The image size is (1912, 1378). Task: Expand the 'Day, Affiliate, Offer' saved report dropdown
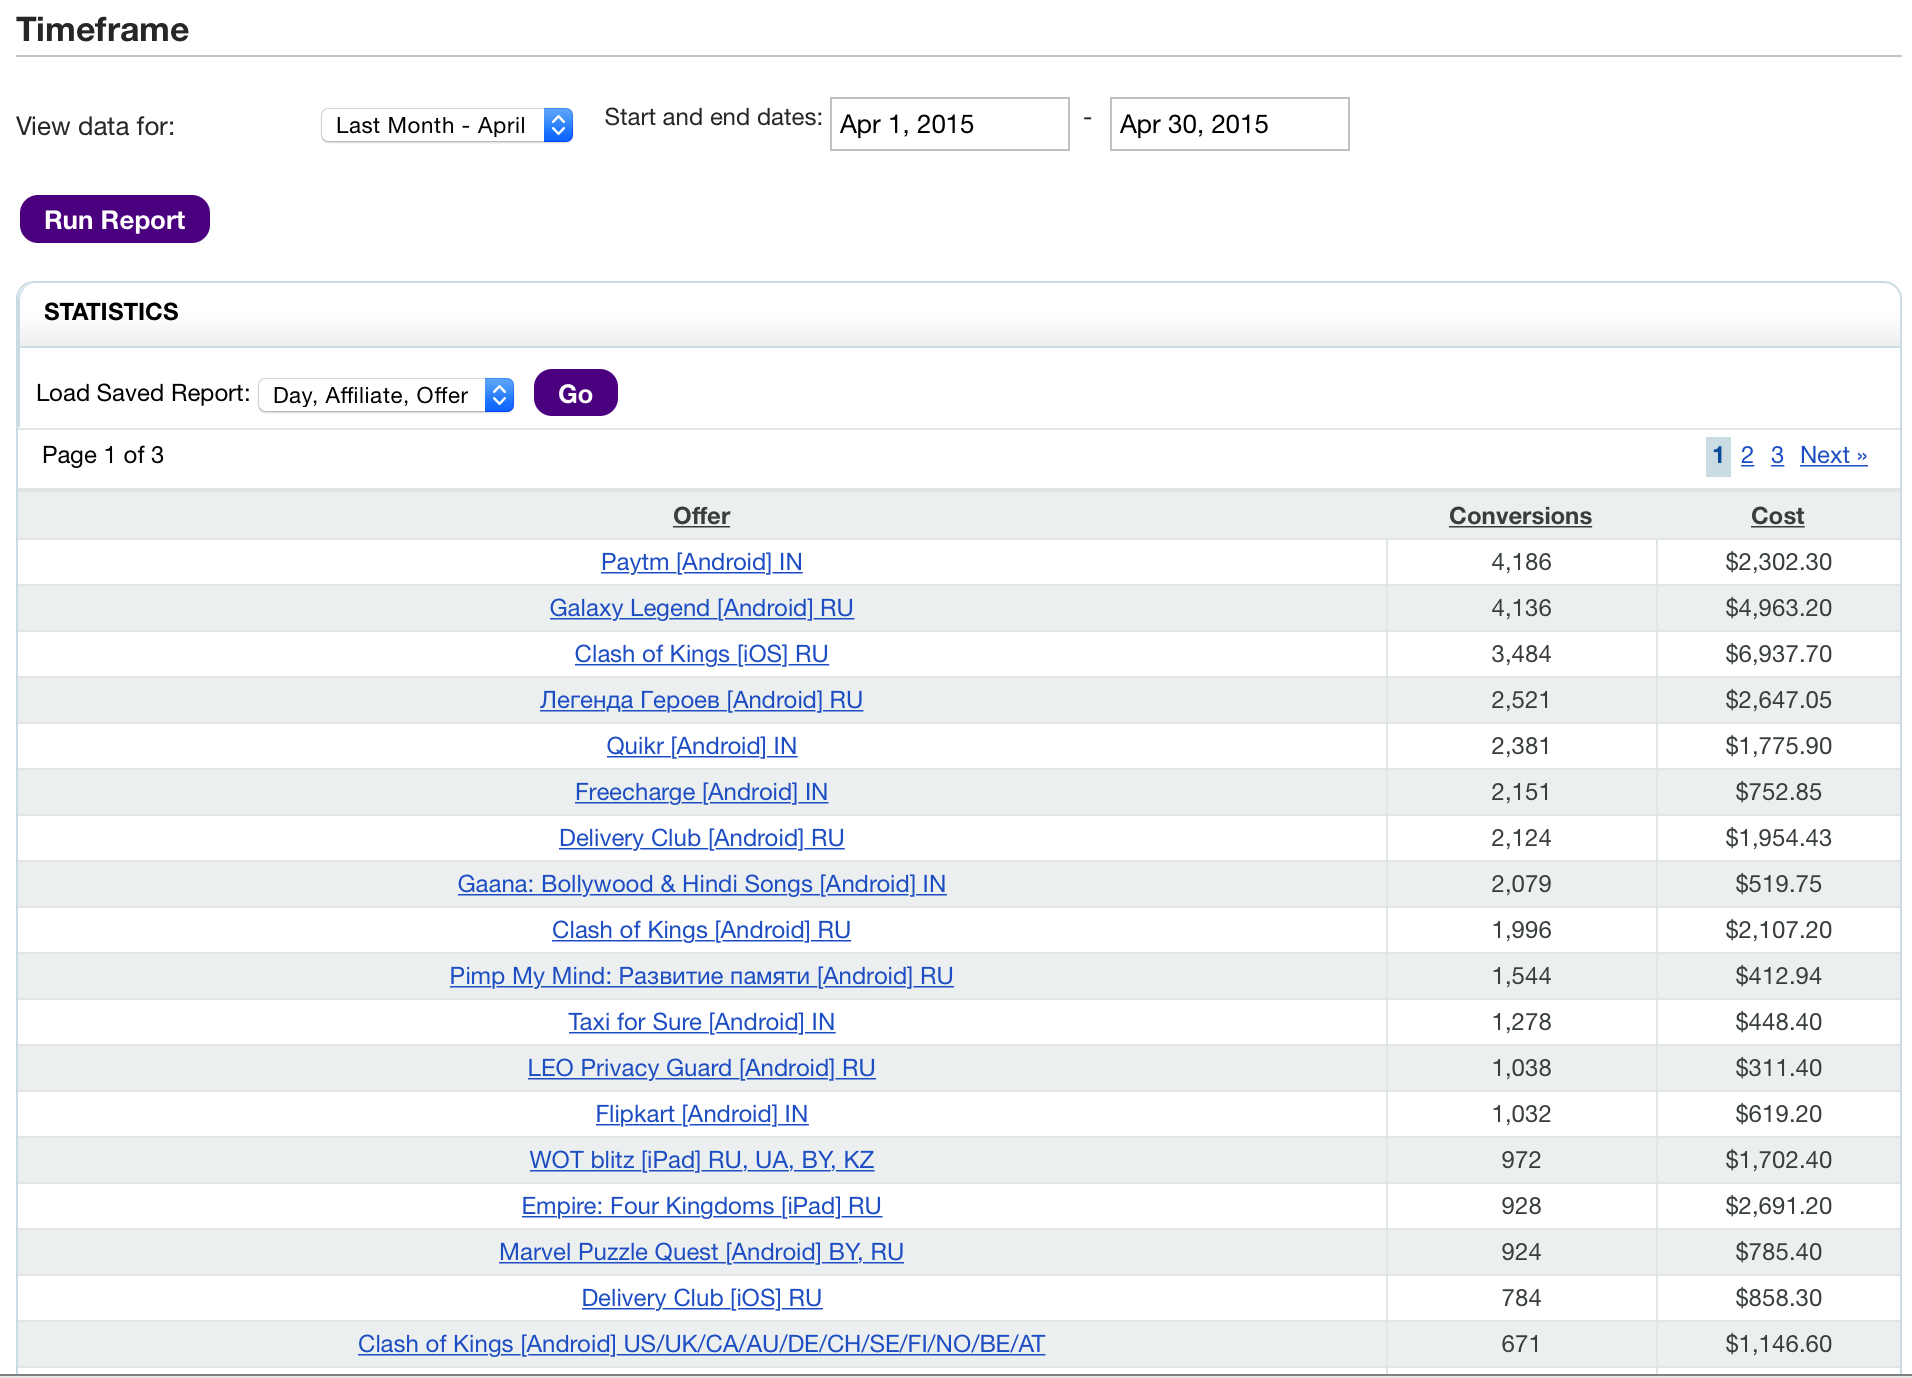click(x=386, y=395)
